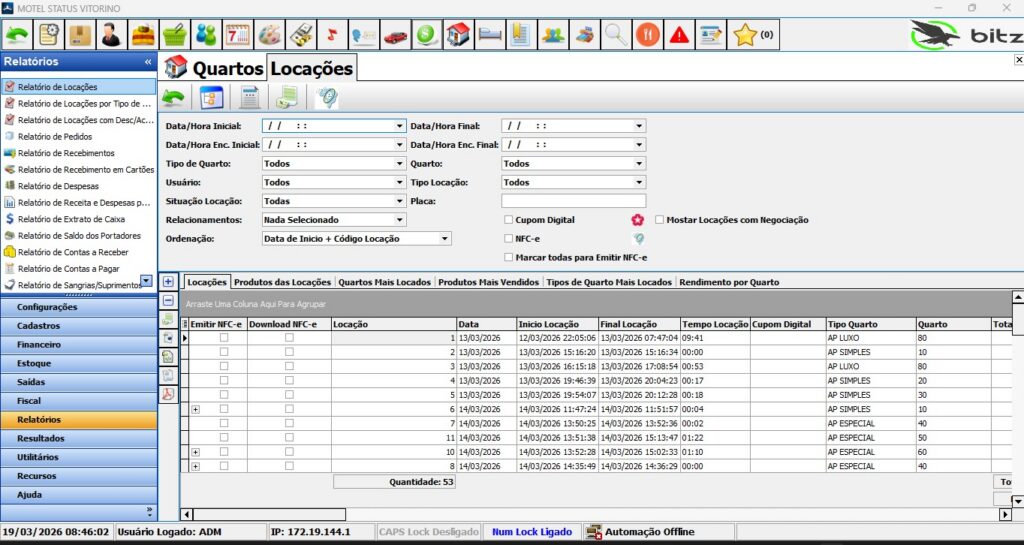Switch to Produtos Mais Vendidos tab
The image size is (1024, 545).
coord(489,282)
